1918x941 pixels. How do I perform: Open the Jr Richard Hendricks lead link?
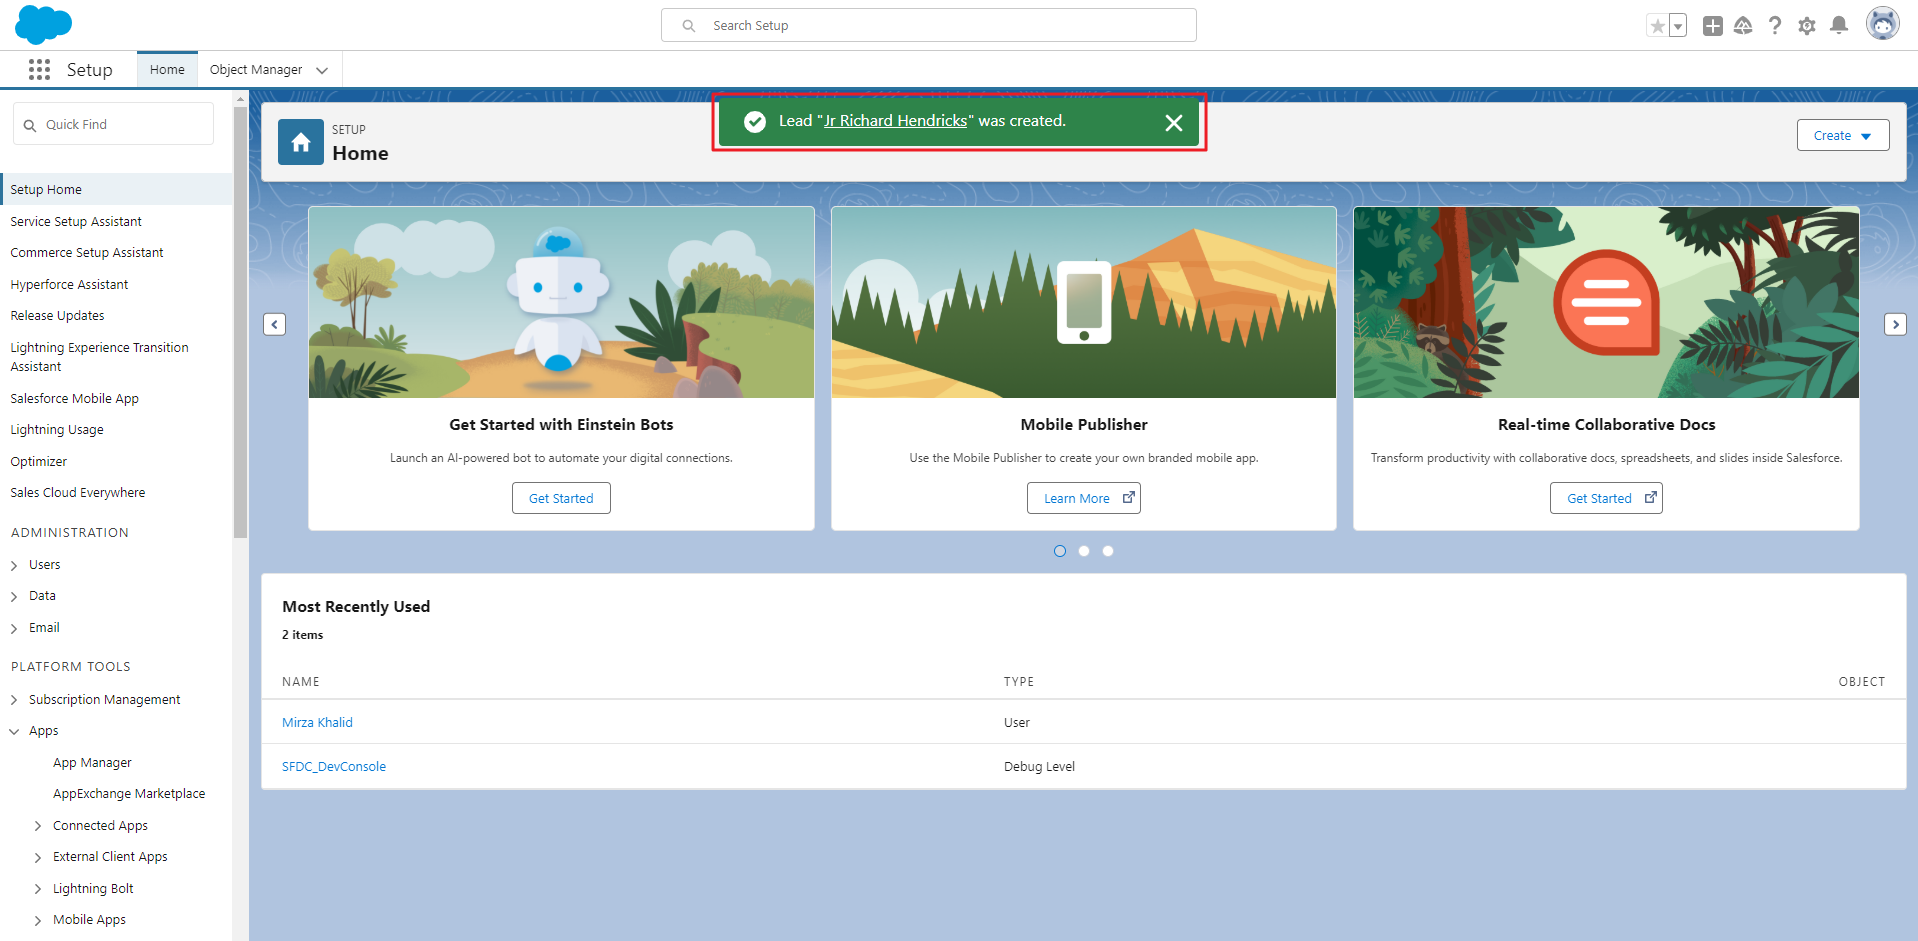[895, 121]
